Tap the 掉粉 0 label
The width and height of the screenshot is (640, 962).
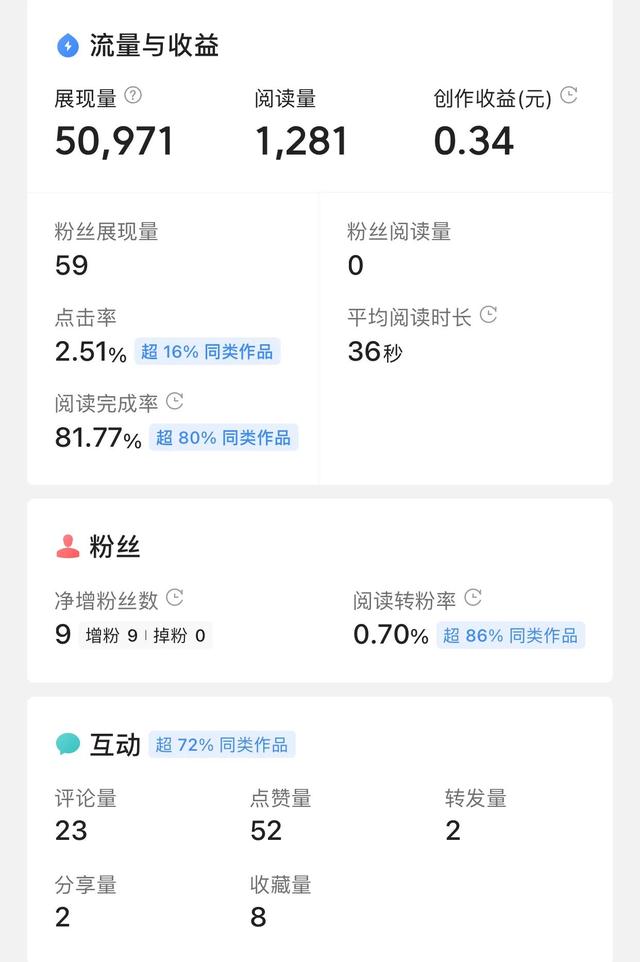[x=179, y=635]
